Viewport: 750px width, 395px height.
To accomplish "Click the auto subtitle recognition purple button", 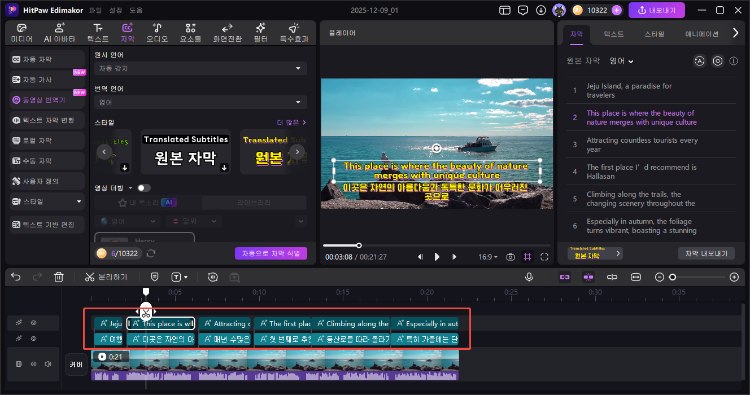I will [271, 253].
